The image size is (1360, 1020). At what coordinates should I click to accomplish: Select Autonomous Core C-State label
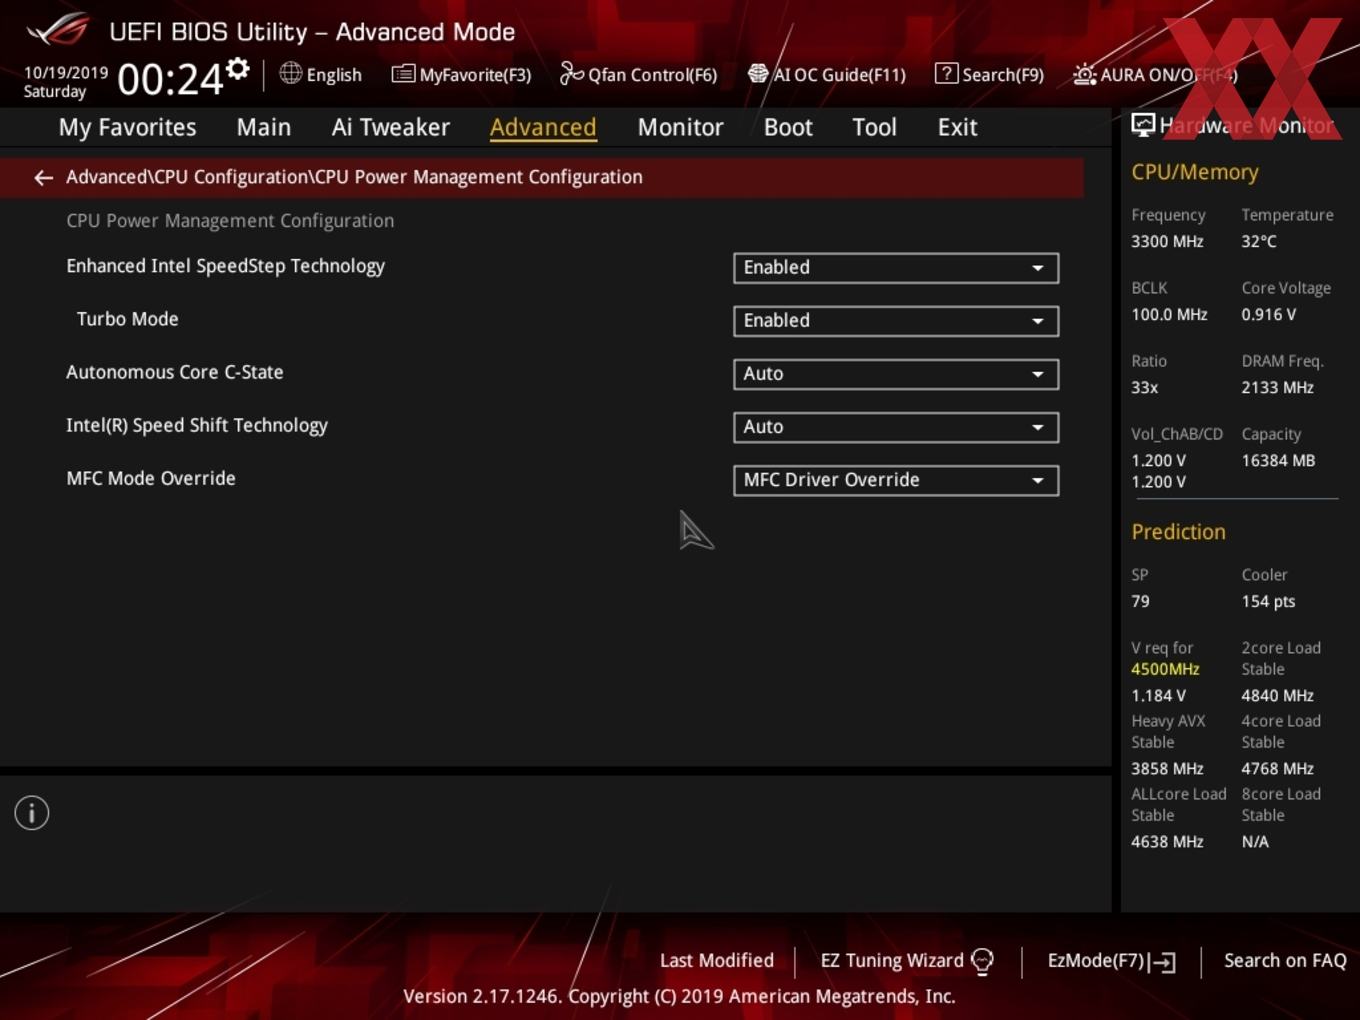click(175, 372)
